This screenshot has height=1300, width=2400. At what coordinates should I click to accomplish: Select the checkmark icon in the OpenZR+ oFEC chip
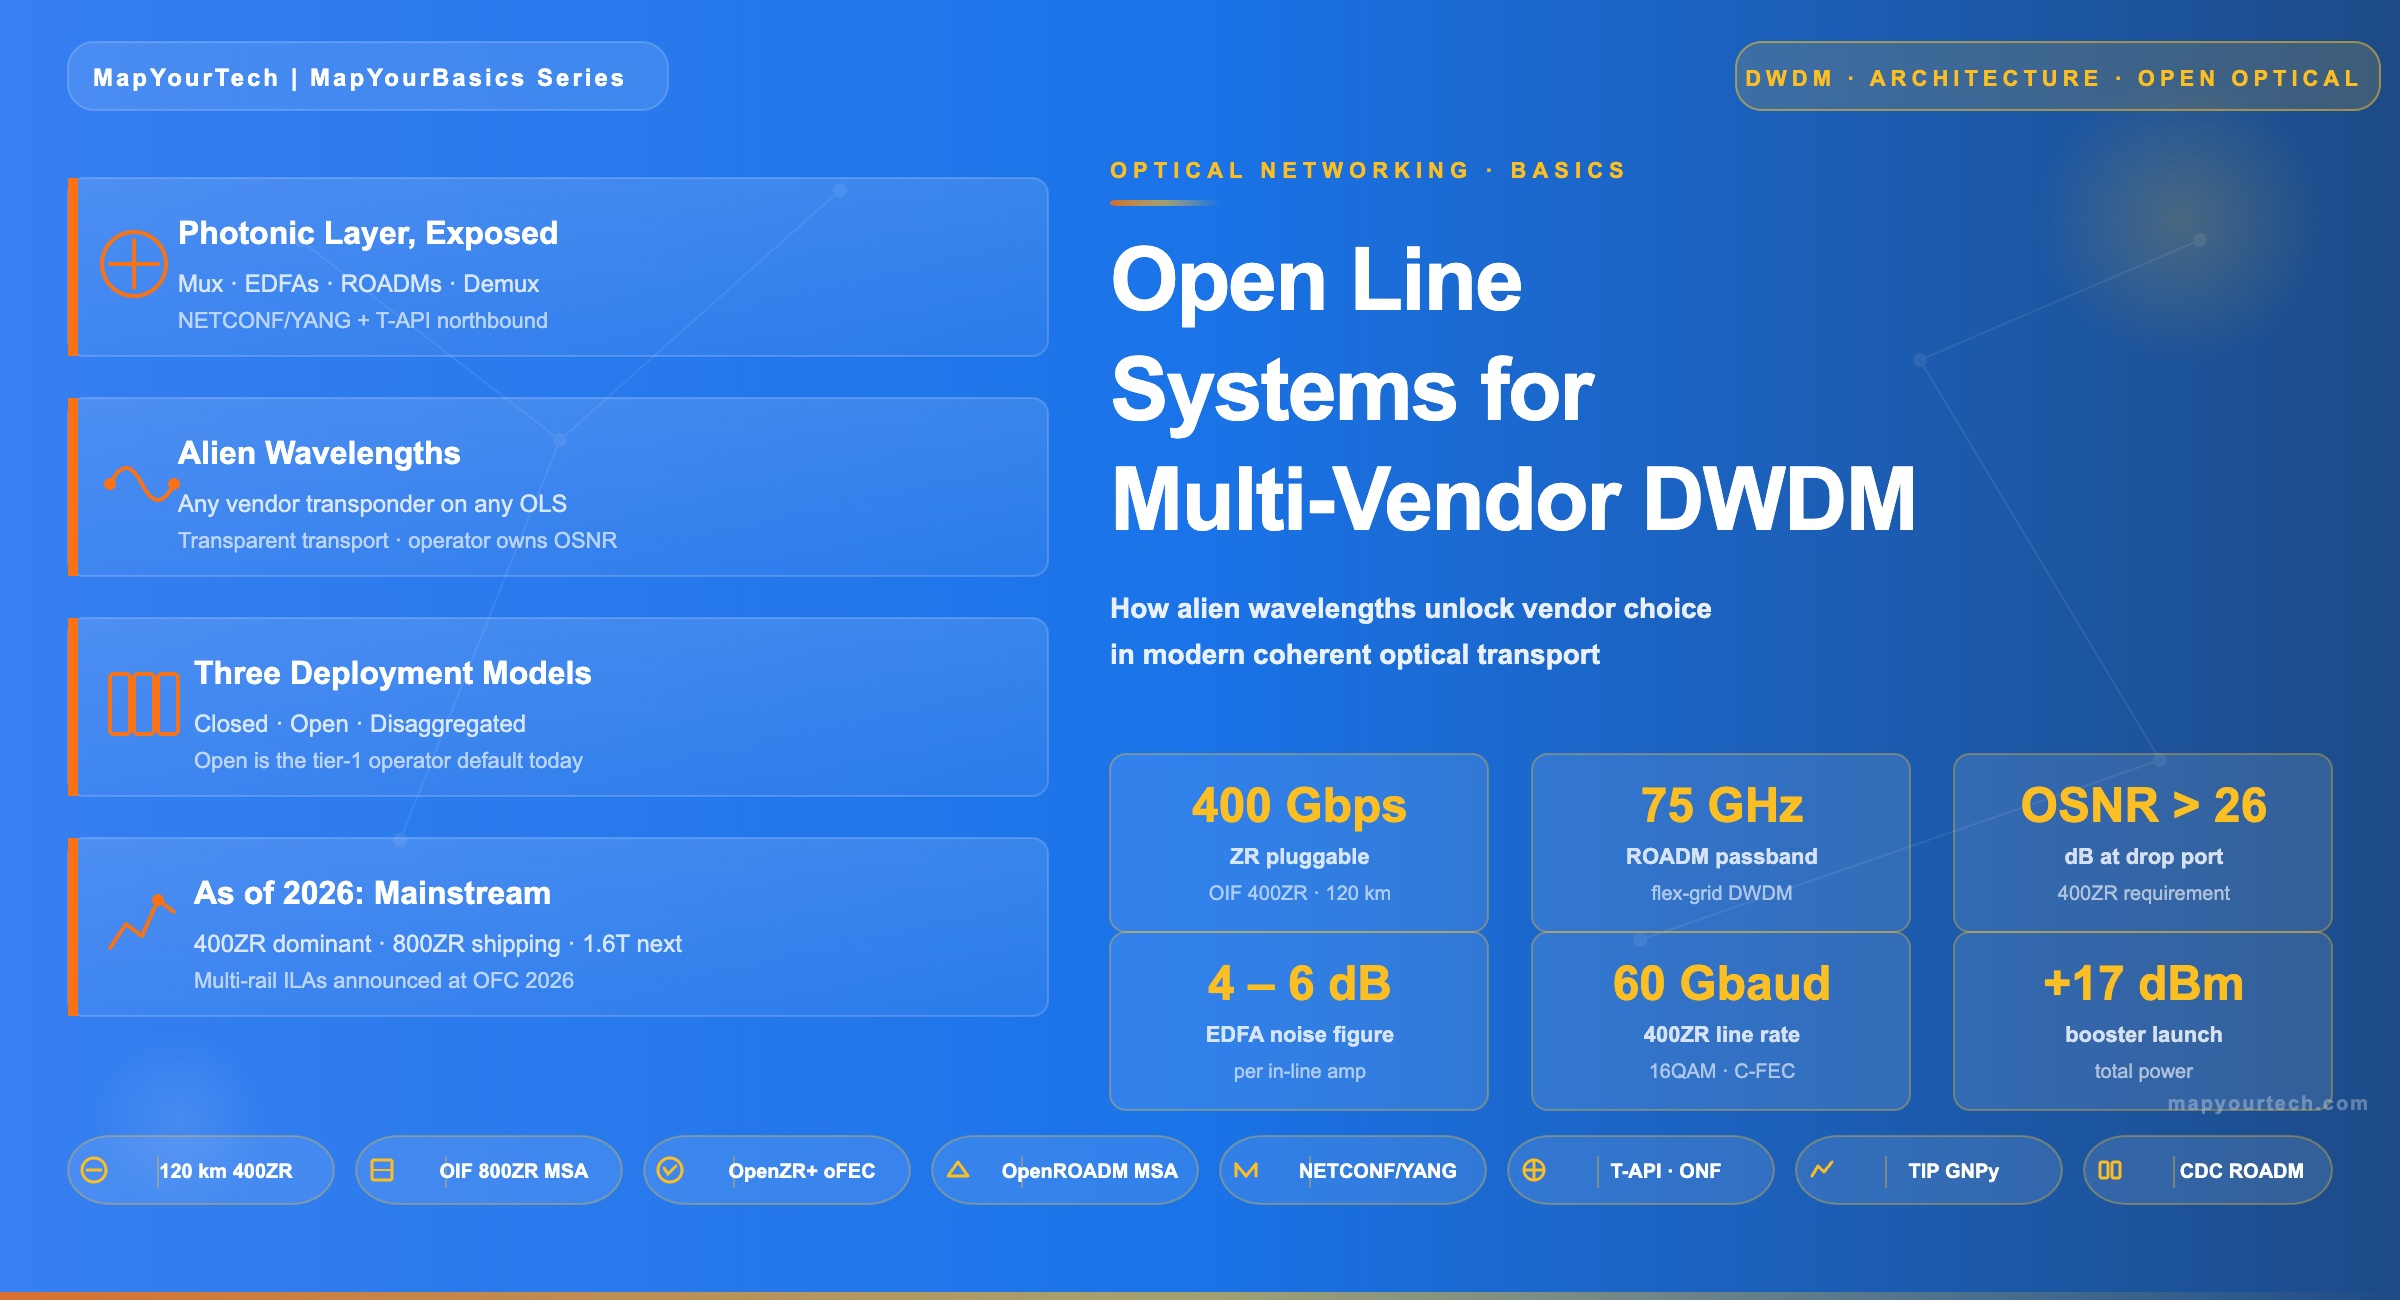pyautogui.click(x=671, y=1170)
